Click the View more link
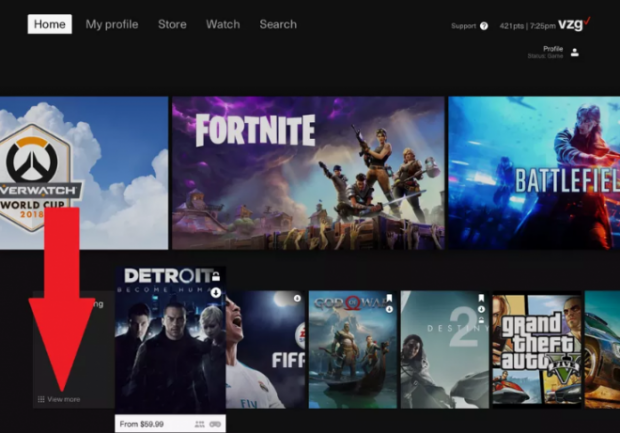 [64, 399]
